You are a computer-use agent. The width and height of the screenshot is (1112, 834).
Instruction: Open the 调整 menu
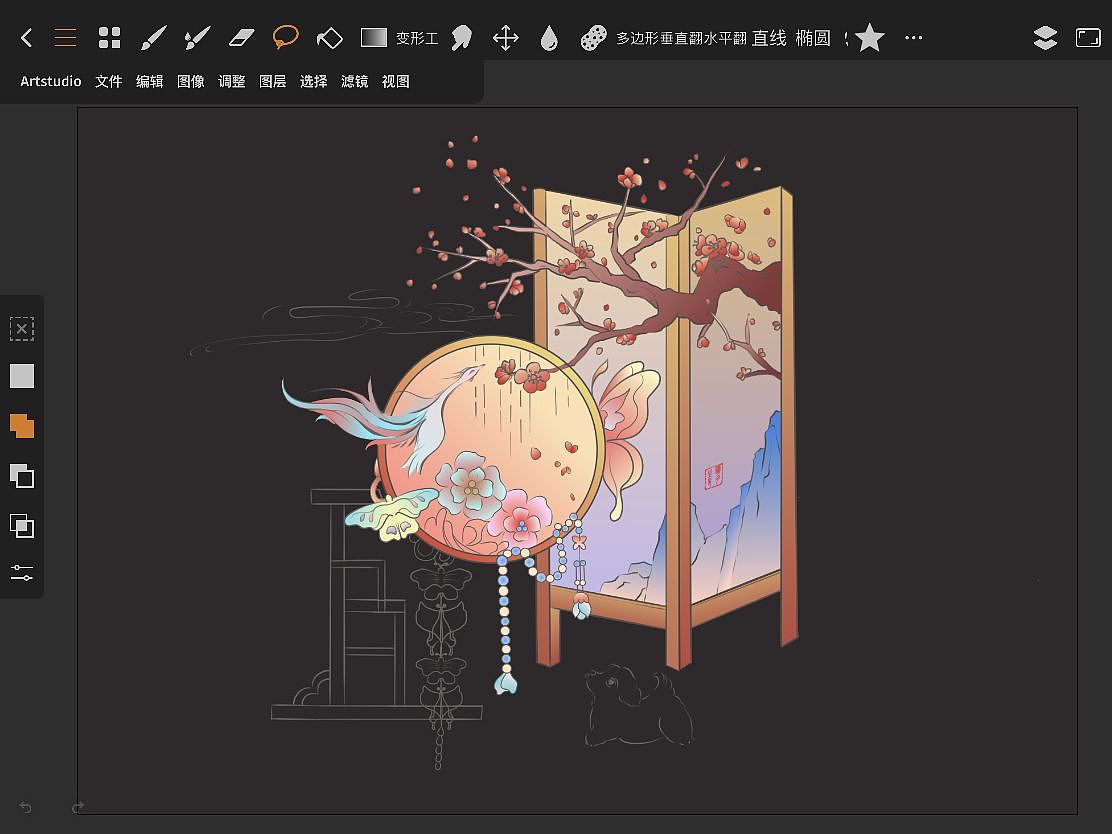point(232,82)
